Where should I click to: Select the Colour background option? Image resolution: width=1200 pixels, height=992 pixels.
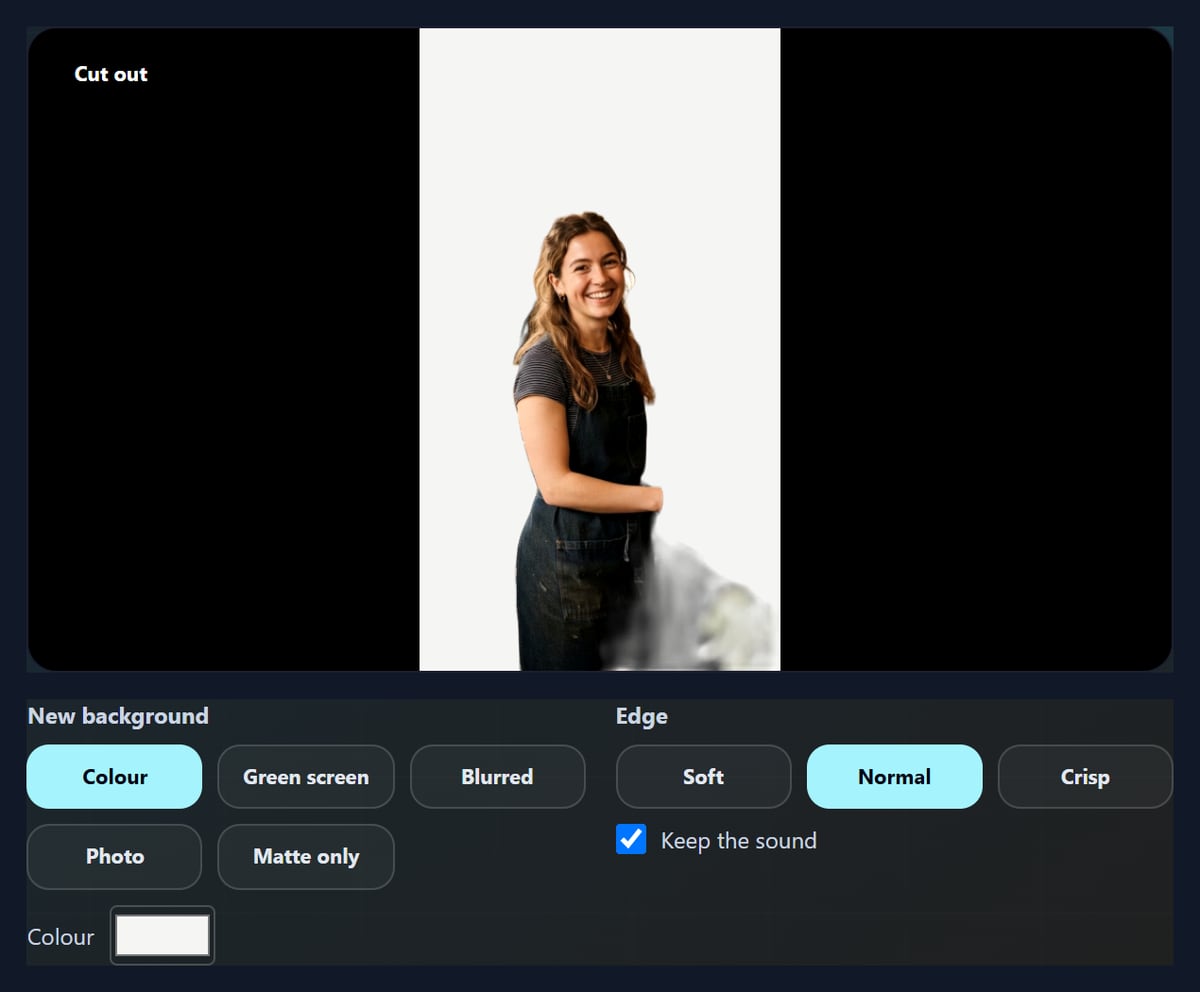tap(114, 776)
